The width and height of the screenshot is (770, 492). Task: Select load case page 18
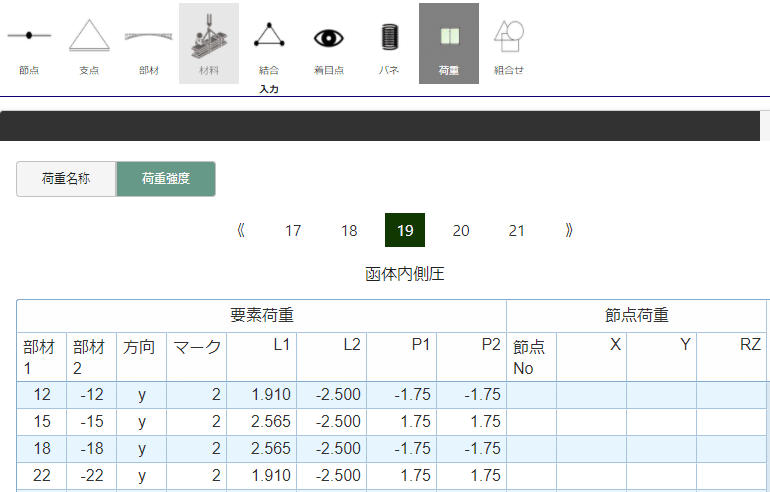[x=349, y=230]
